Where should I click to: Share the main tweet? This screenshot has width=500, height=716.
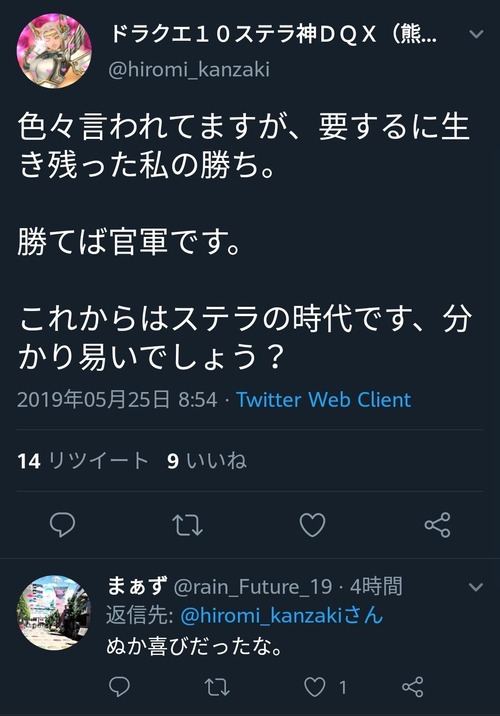tap(437, 525)
